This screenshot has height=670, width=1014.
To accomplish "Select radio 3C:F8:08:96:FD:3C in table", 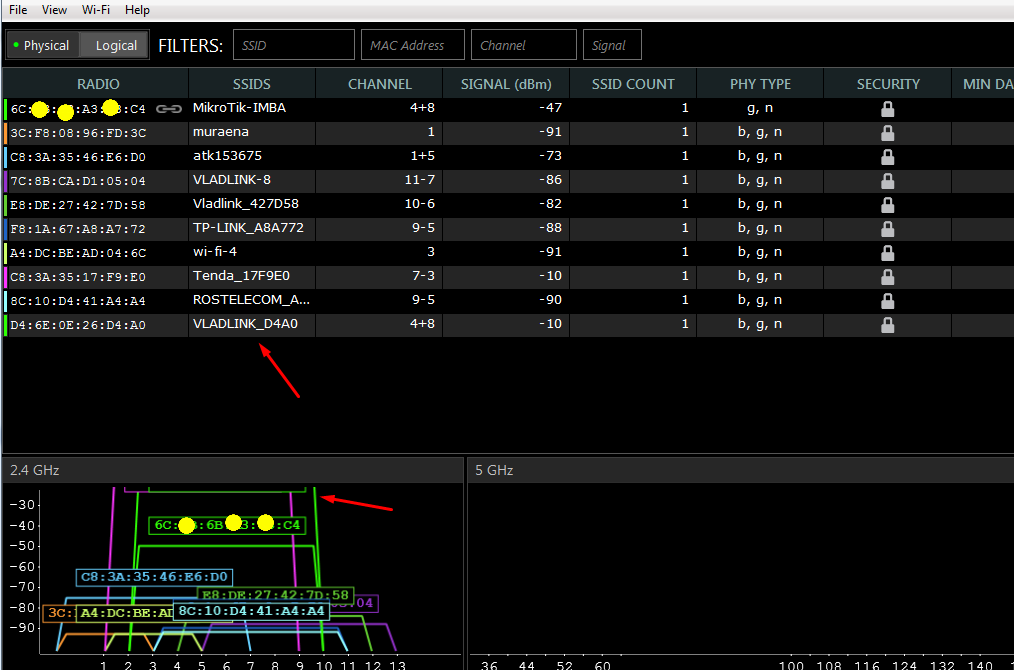I will click(x=78, y=134).
